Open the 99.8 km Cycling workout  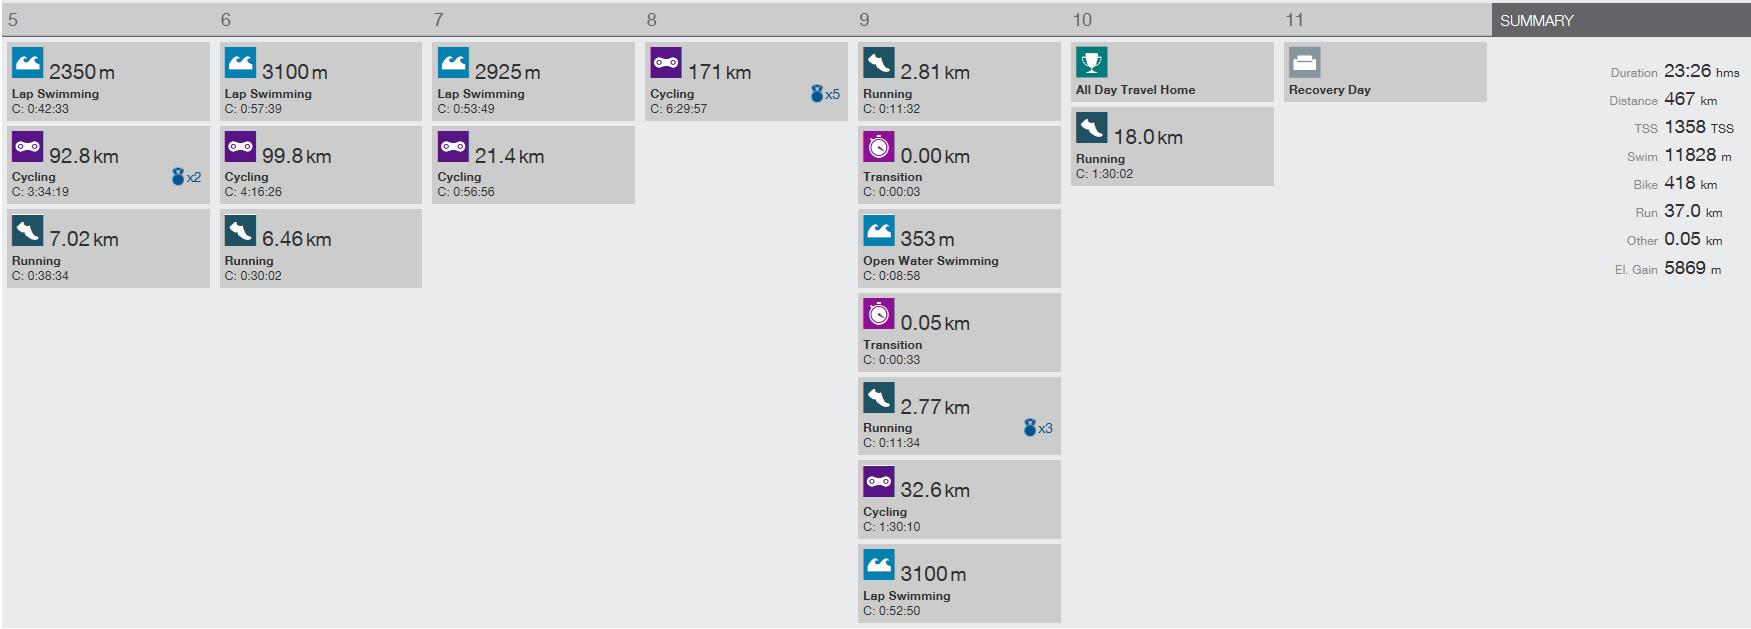pos(320,166)
